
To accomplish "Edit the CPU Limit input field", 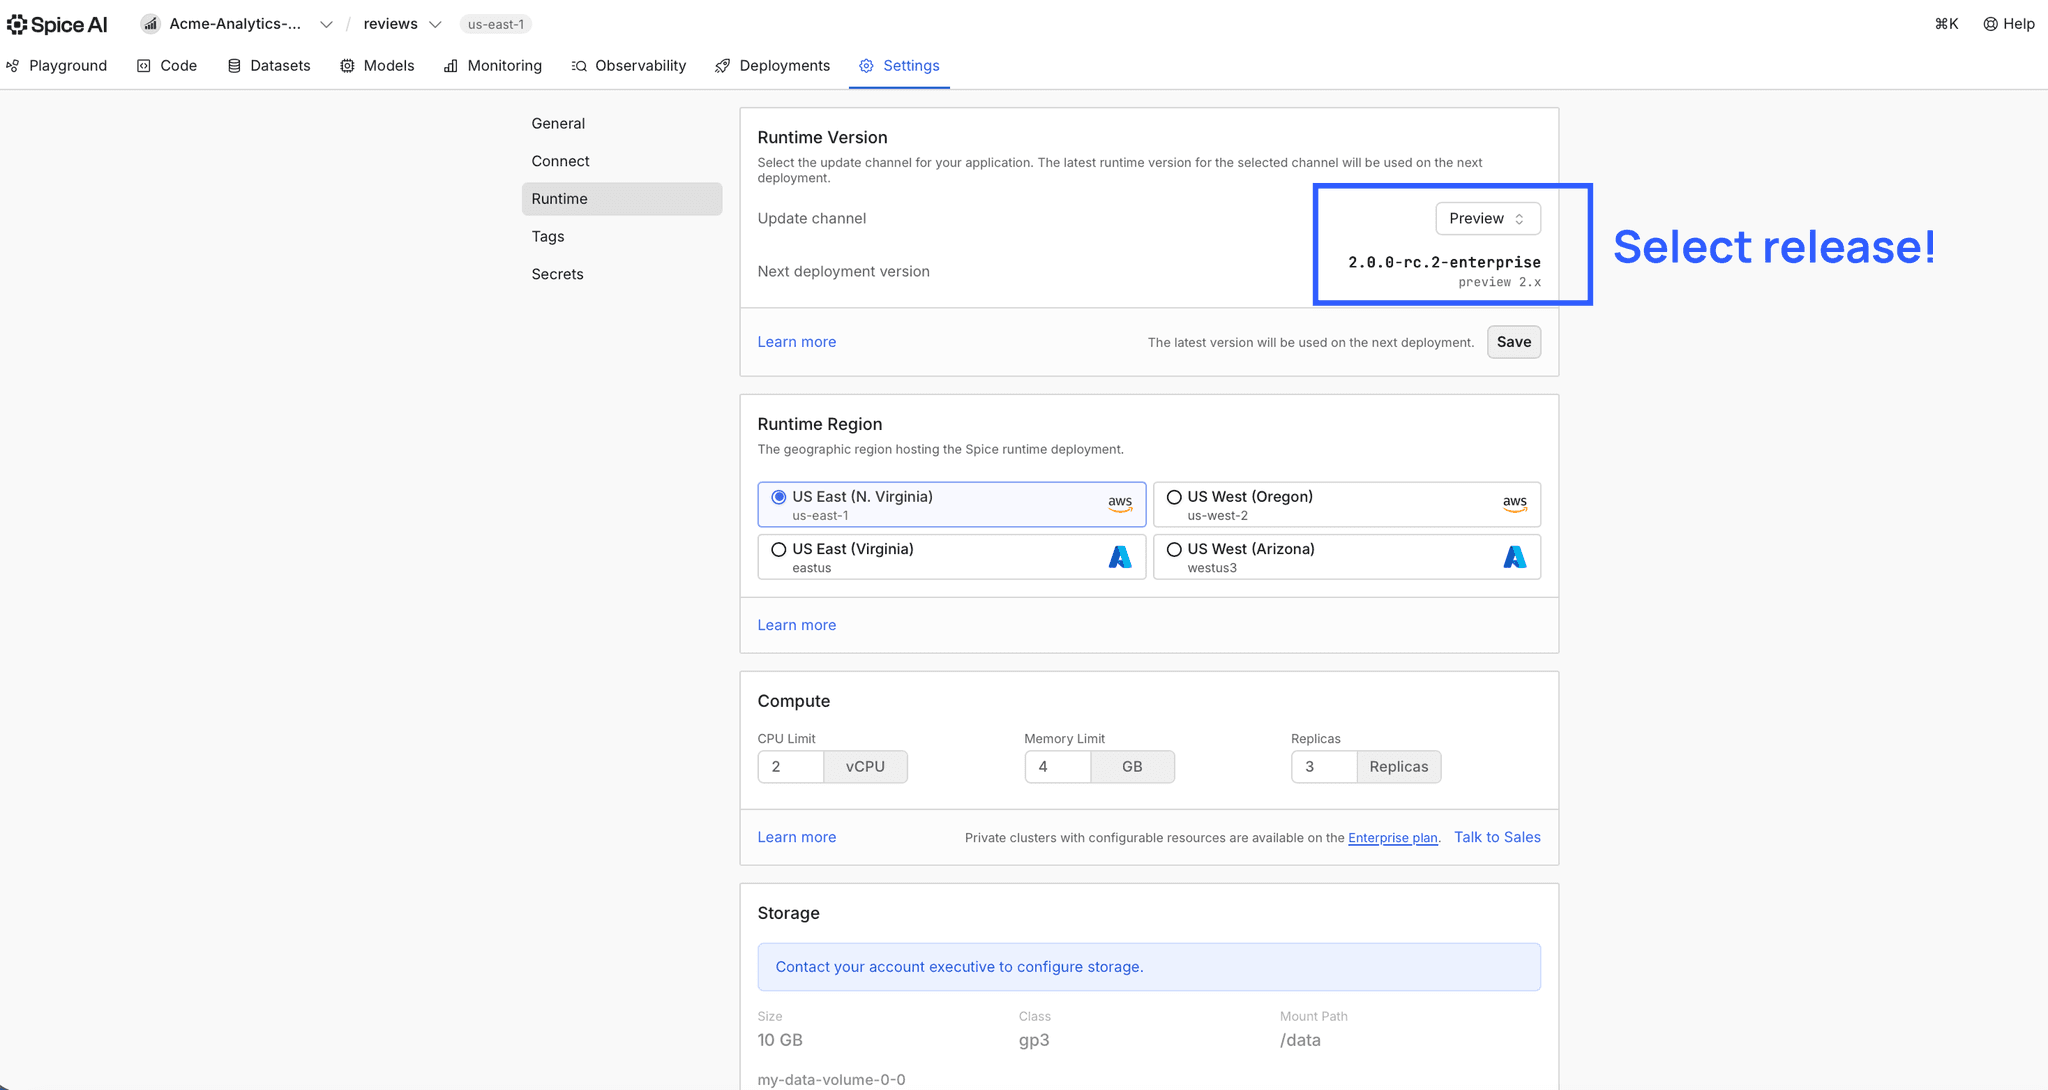I will [x=790, y=766].
